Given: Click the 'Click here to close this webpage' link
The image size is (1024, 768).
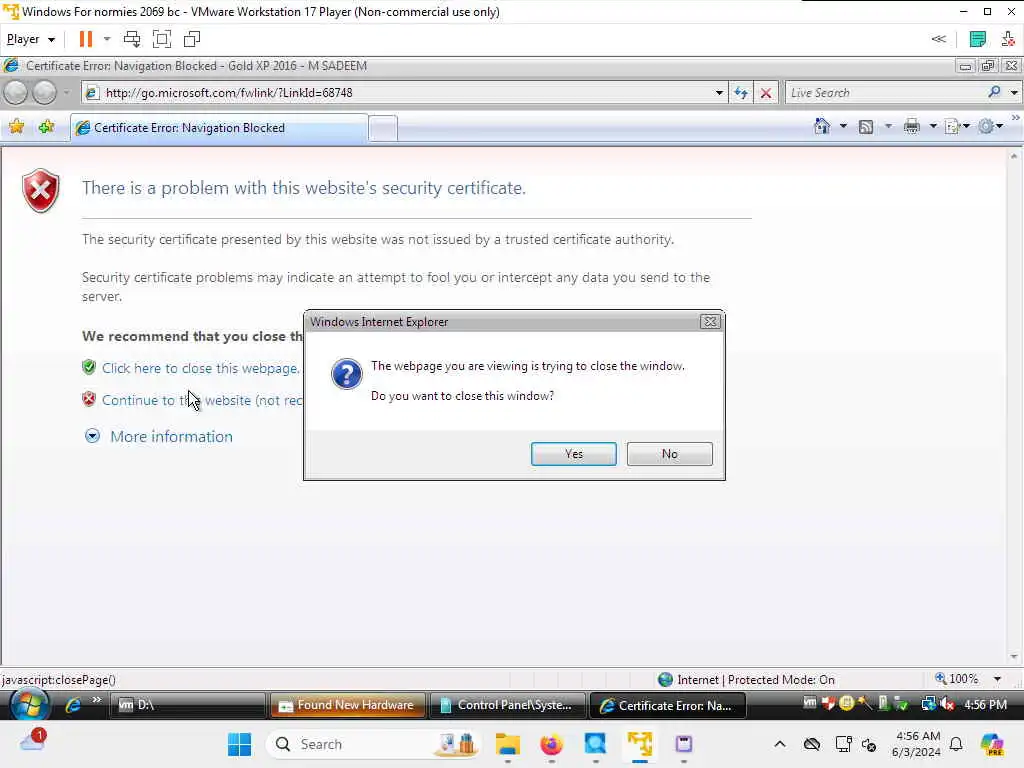Looking at the screenshot, I should 200,368.
